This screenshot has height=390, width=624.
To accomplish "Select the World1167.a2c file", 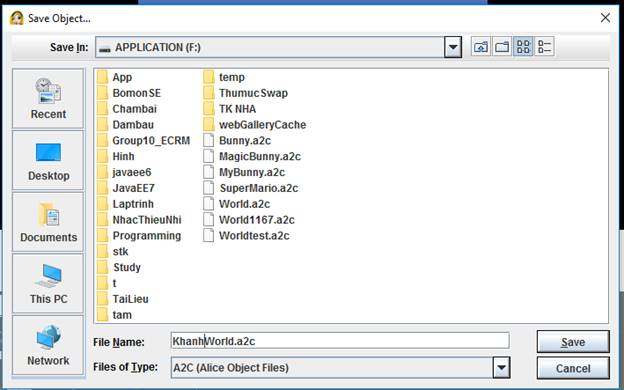I will point(249,220).
